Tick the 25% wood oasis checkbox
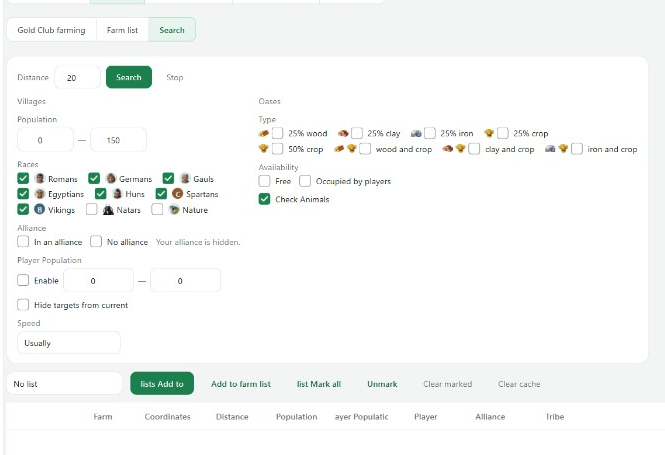The width and height of the screenshot is (665, 455). point(277,133)
